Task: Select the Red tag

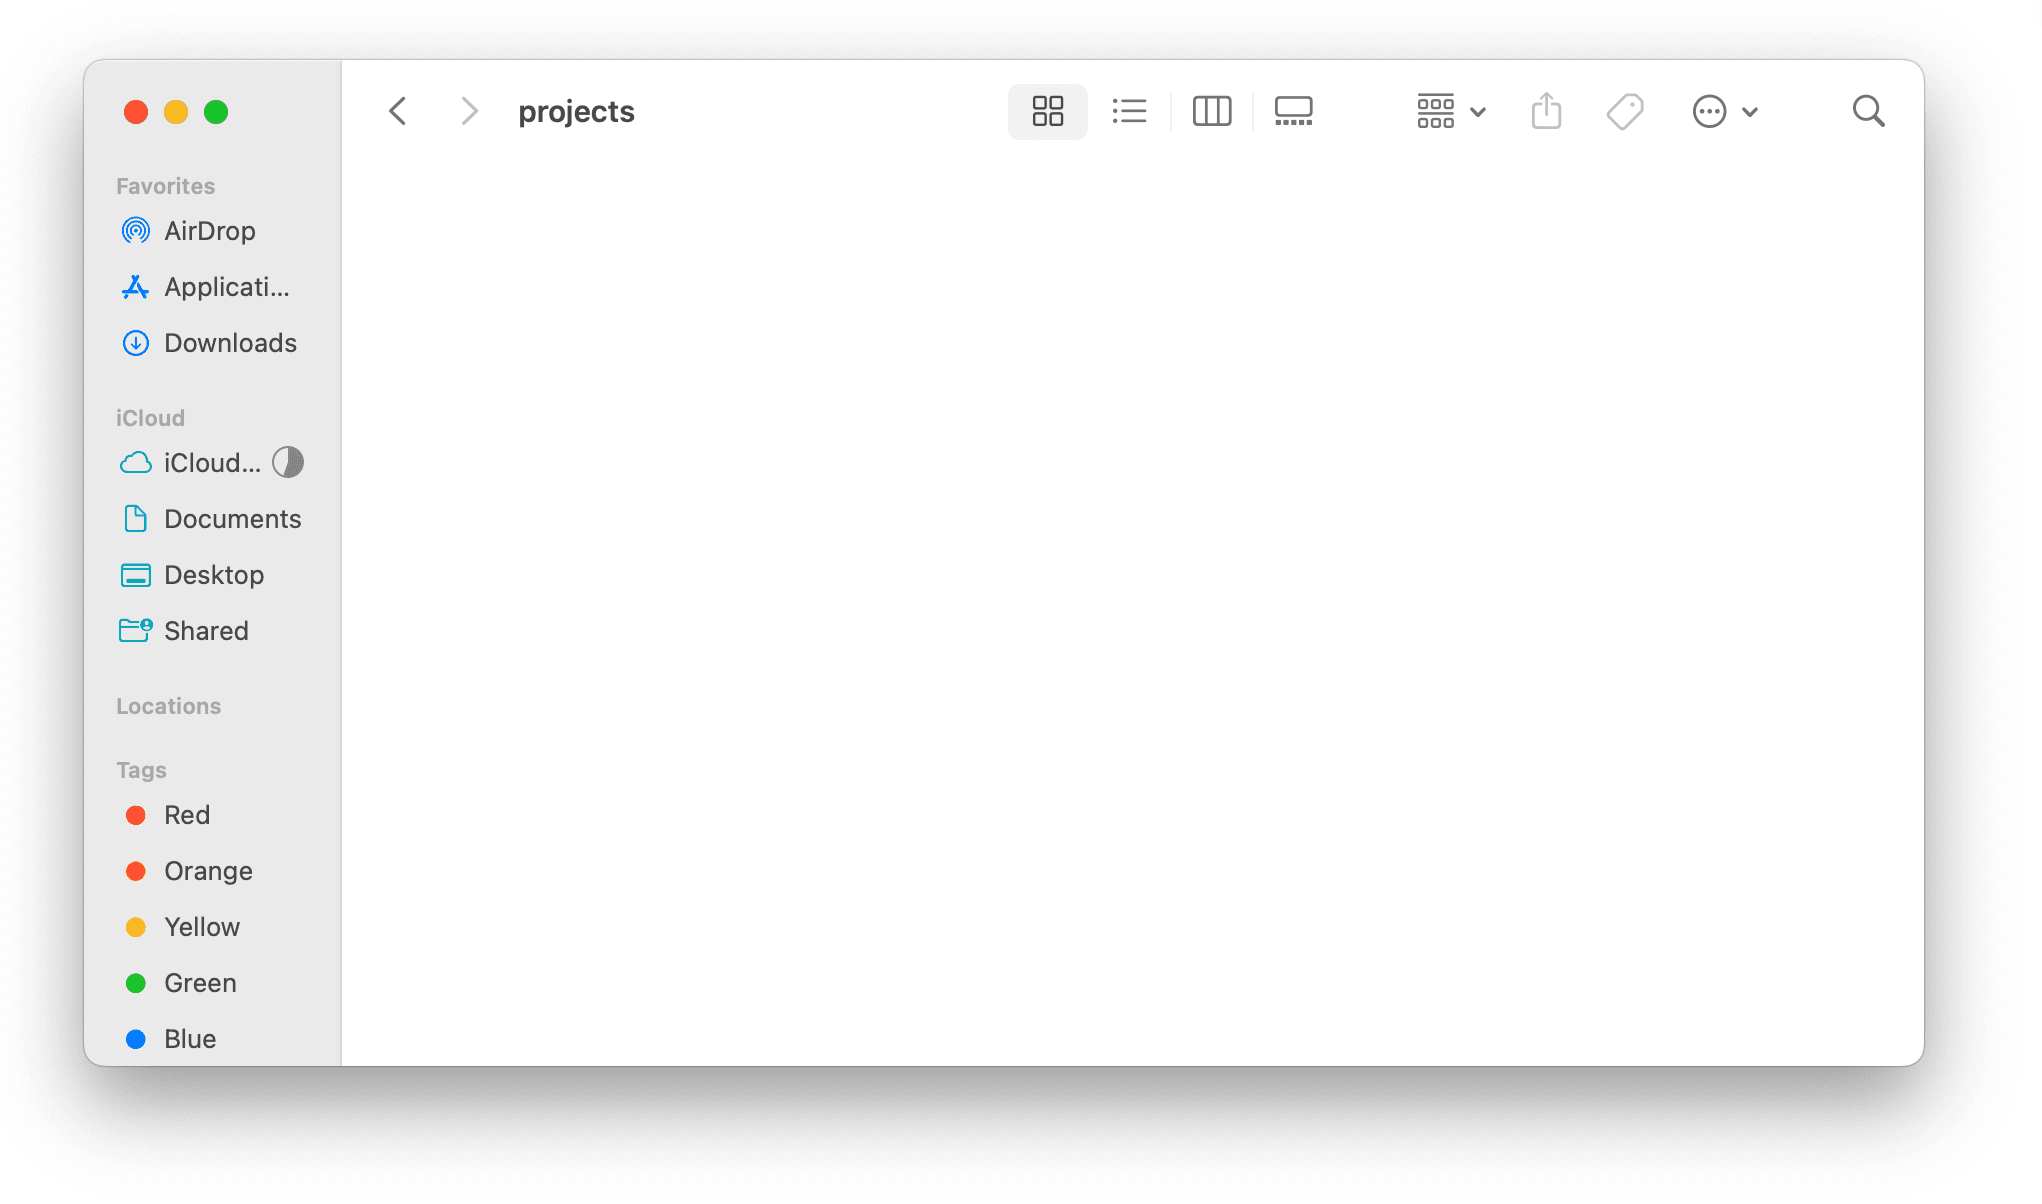Action: tap(186, 814)
